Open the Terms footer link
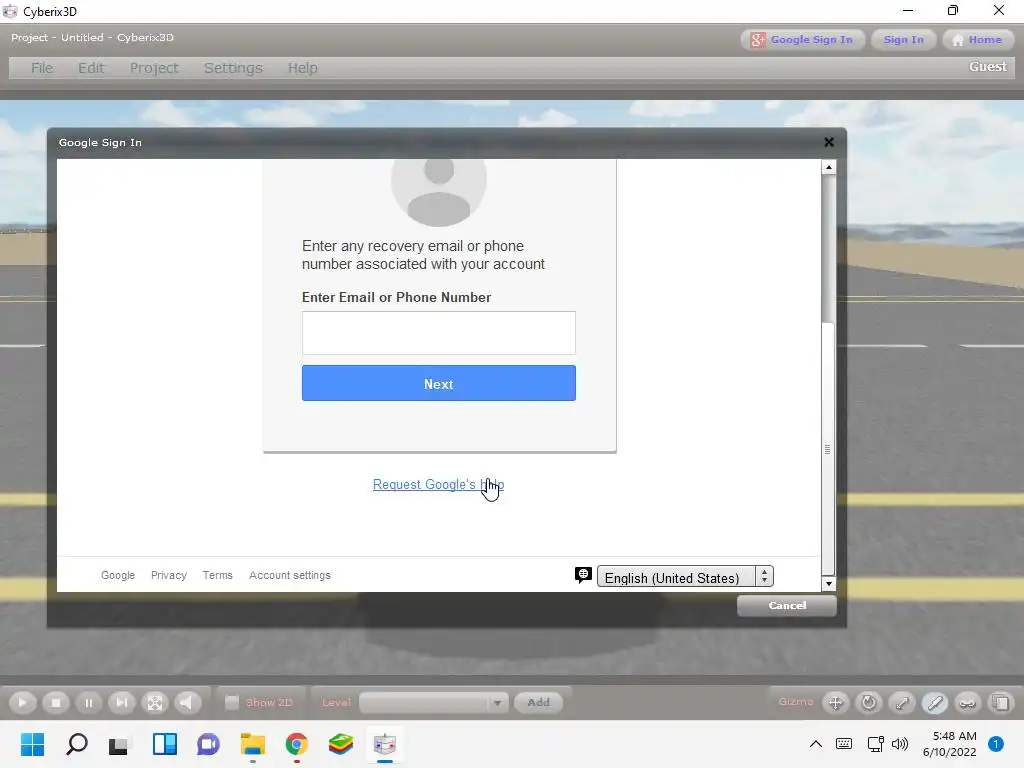Viewport: 1024px width, 768px height. (x=217, y=575)
